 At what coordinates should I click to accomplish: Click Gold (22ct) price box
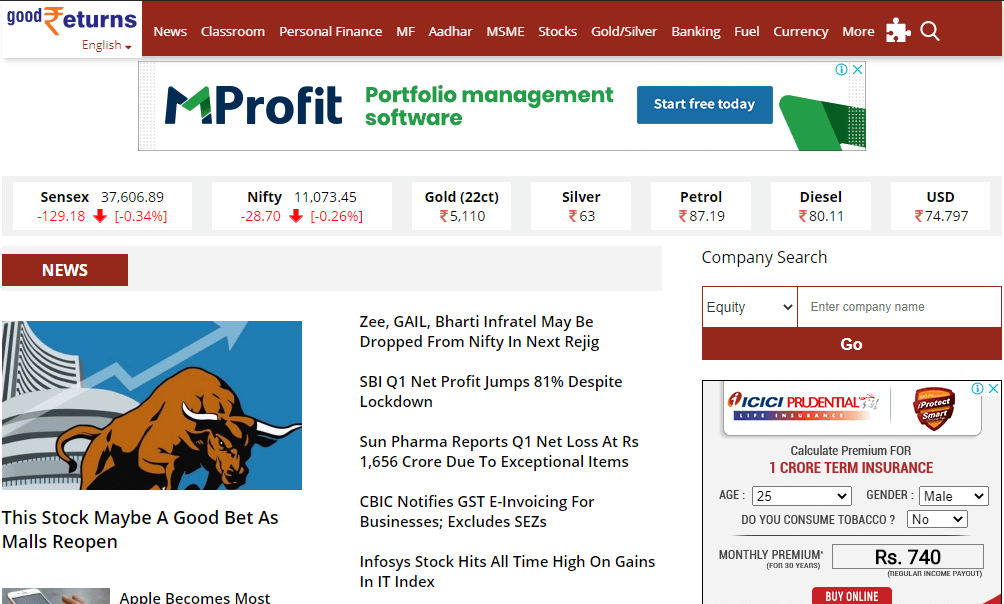pos(462,206)
